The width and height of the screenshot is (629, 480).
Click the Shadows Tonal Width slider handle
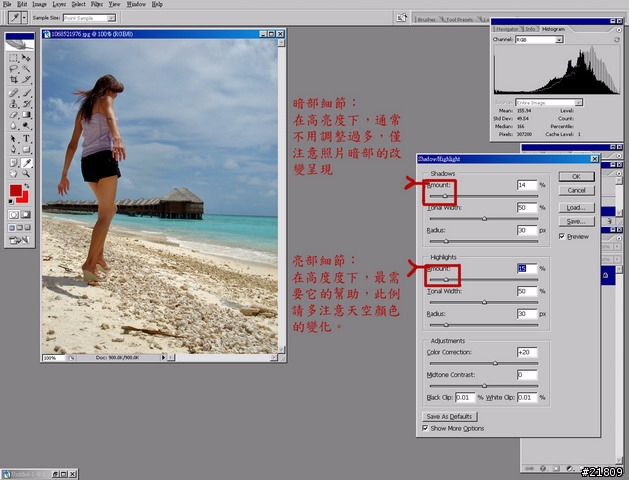pyautogui.click(x=484, y=219)
